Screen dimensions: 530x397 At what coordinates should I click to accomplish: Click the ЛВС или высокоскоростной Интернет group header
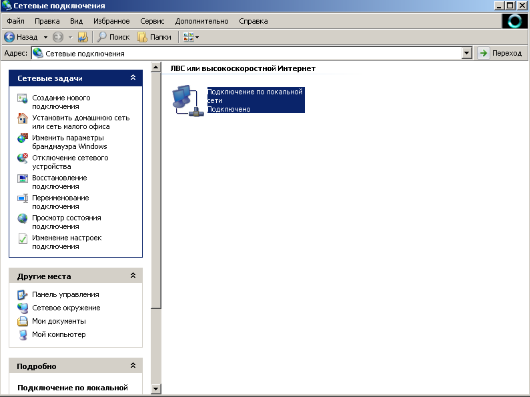pyautogui.click(x=243, y=68)
